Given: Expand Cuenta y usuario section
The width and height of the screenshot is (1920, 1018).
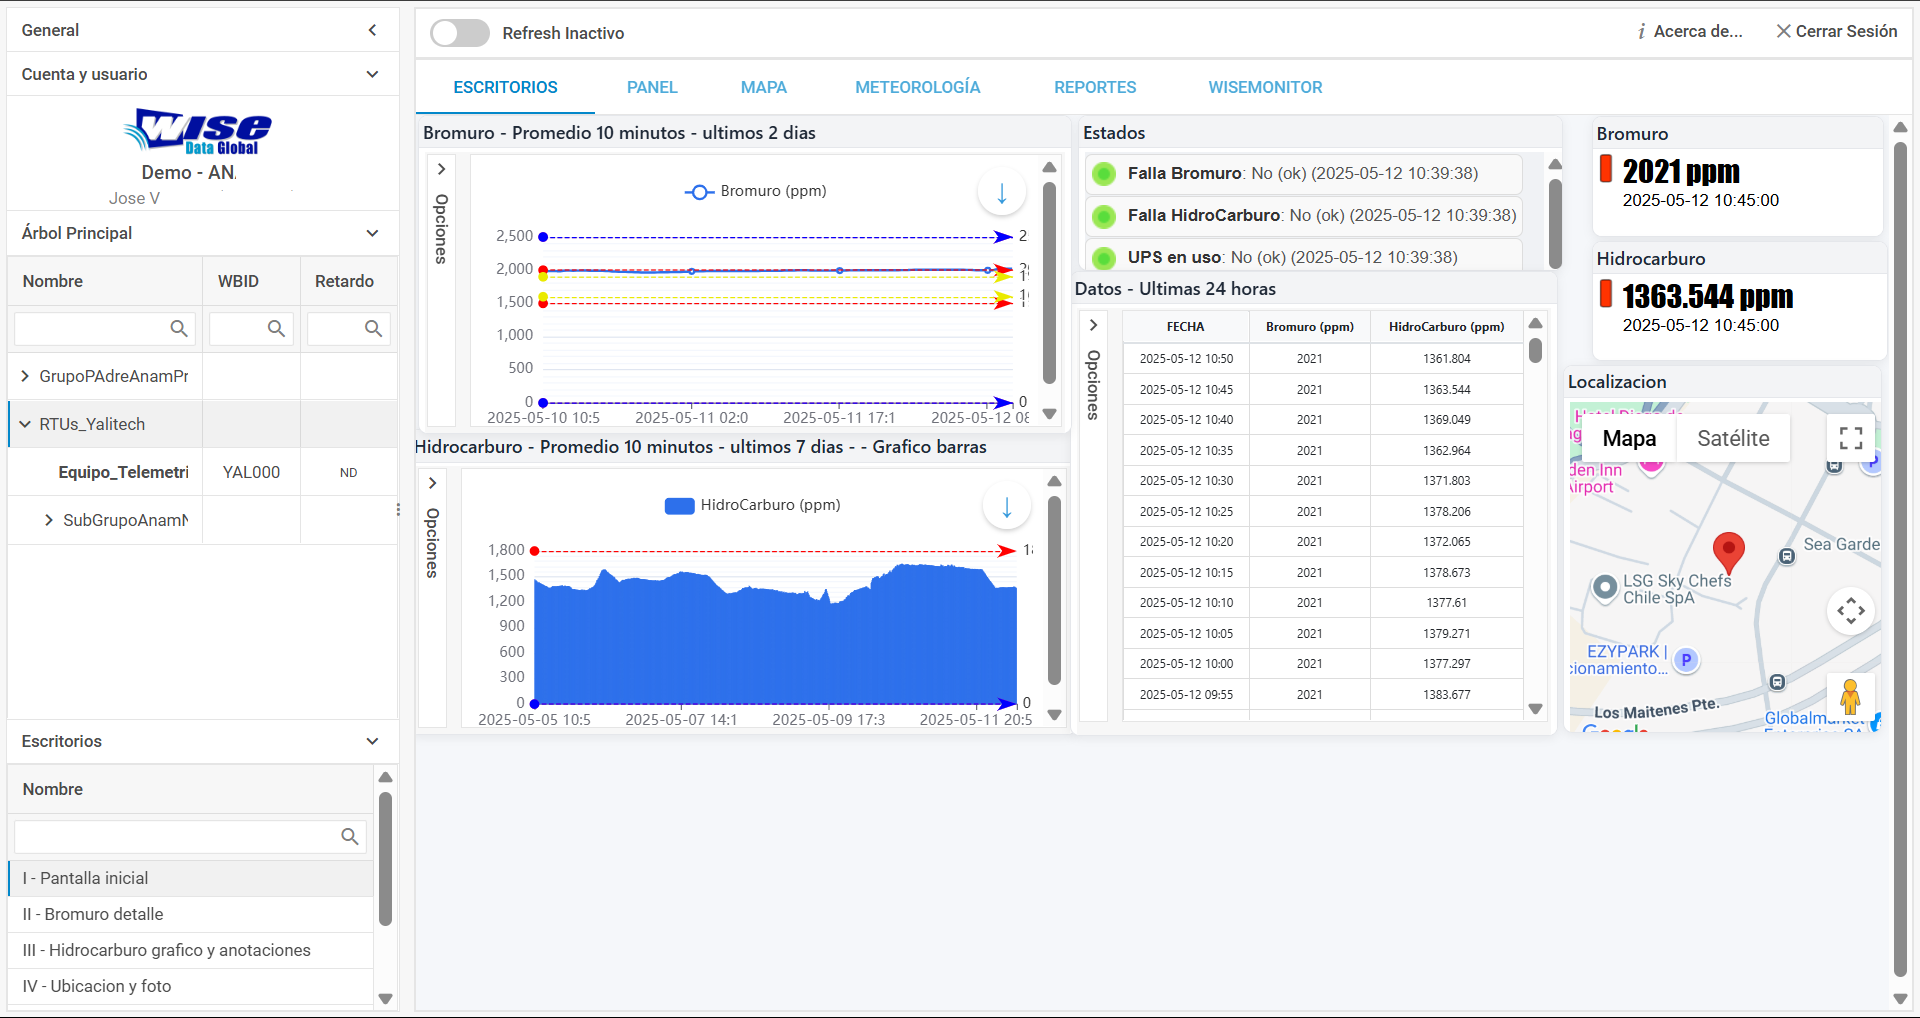Looking at the screenshot, I should [x=373, y=74].
